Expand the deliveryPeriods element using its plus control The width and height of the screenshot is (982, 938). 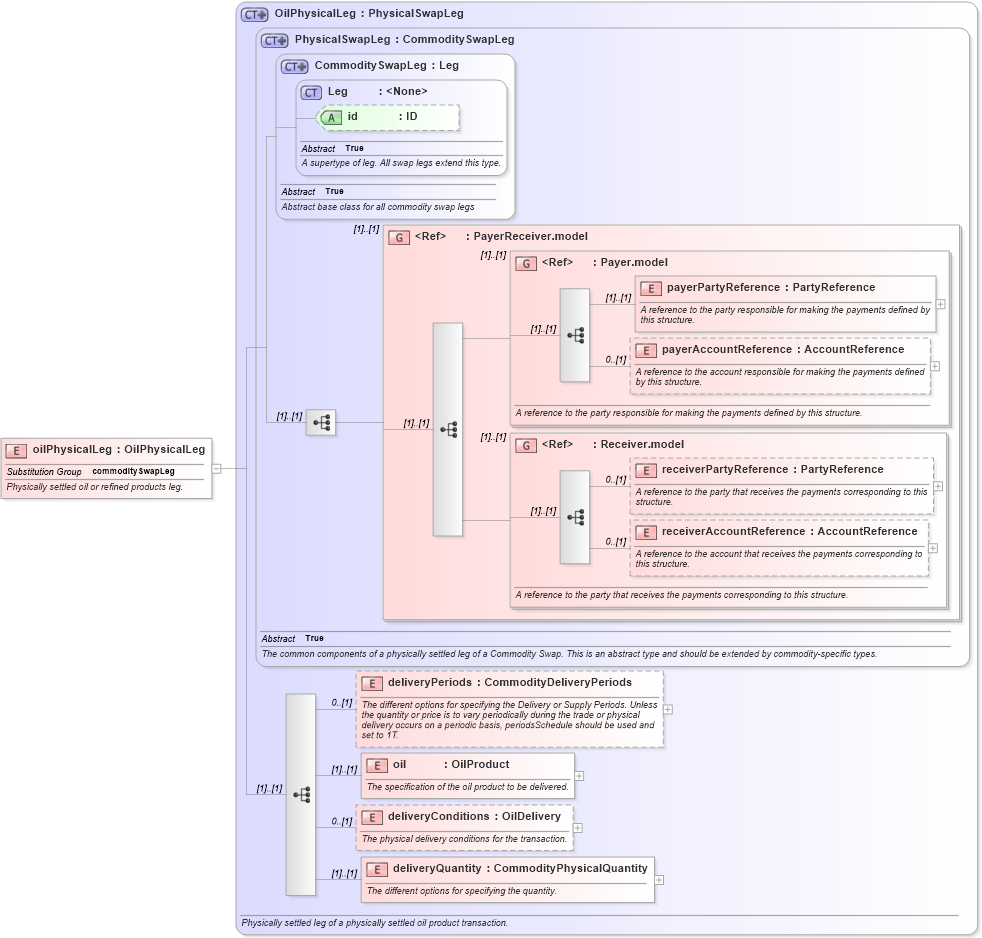[666, 708]
